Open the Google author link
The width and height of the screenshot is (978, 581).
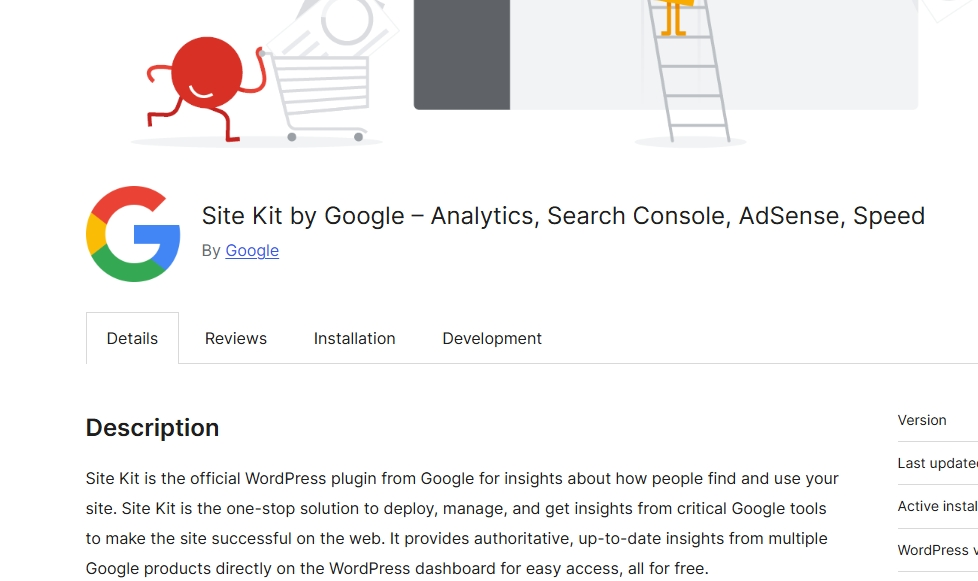(x=252, y=250)
